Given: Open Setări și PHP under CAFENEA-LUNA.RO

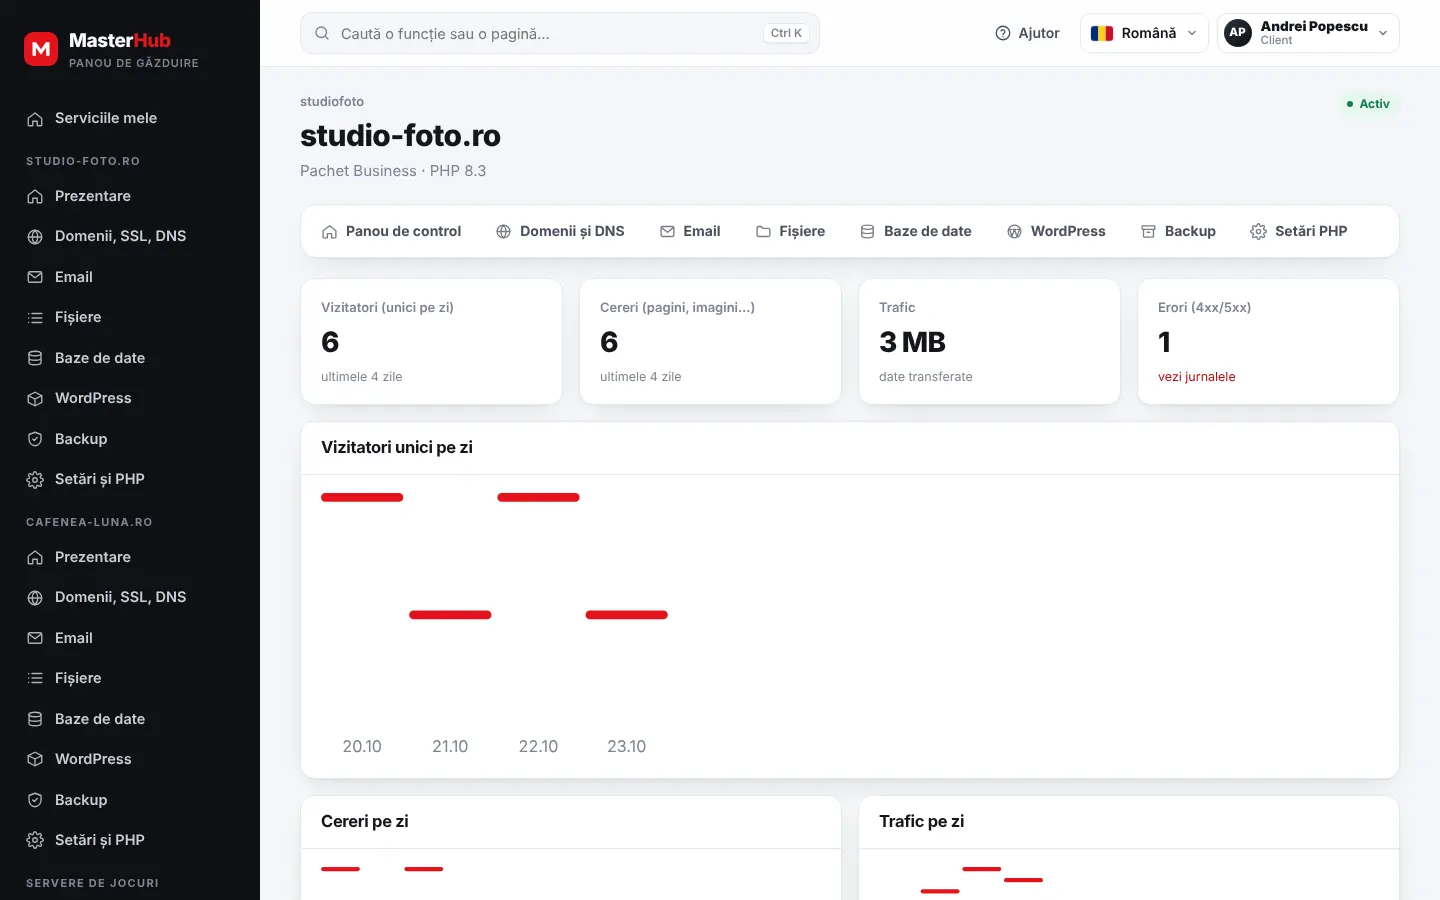Looking at the screenshot, I should (130, 840).
